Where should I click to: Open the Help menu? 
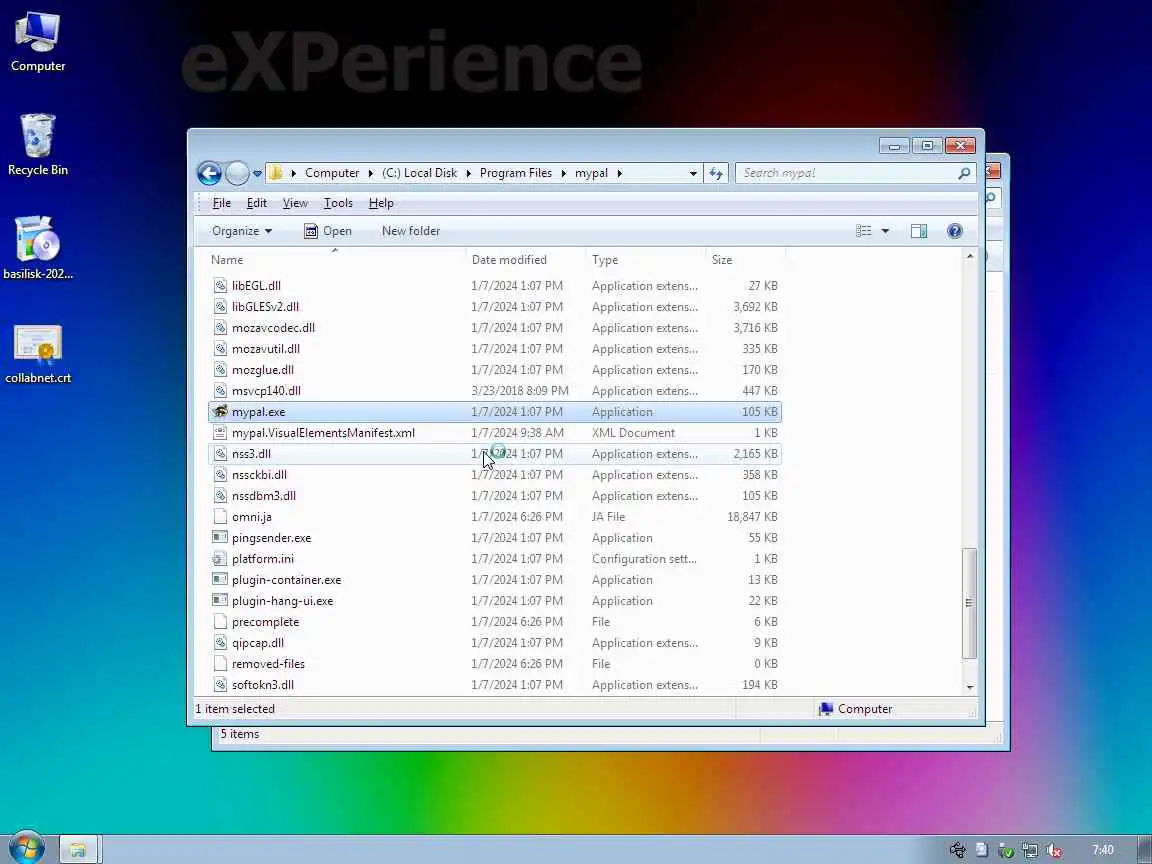pos(381,203)
